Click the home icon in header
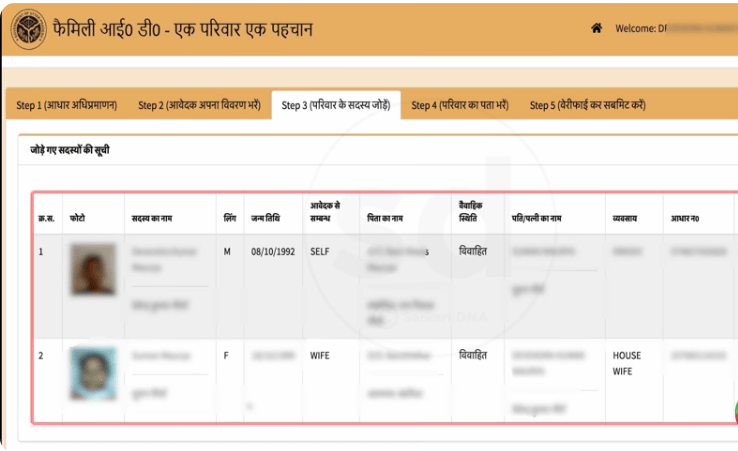 [597, 28]
